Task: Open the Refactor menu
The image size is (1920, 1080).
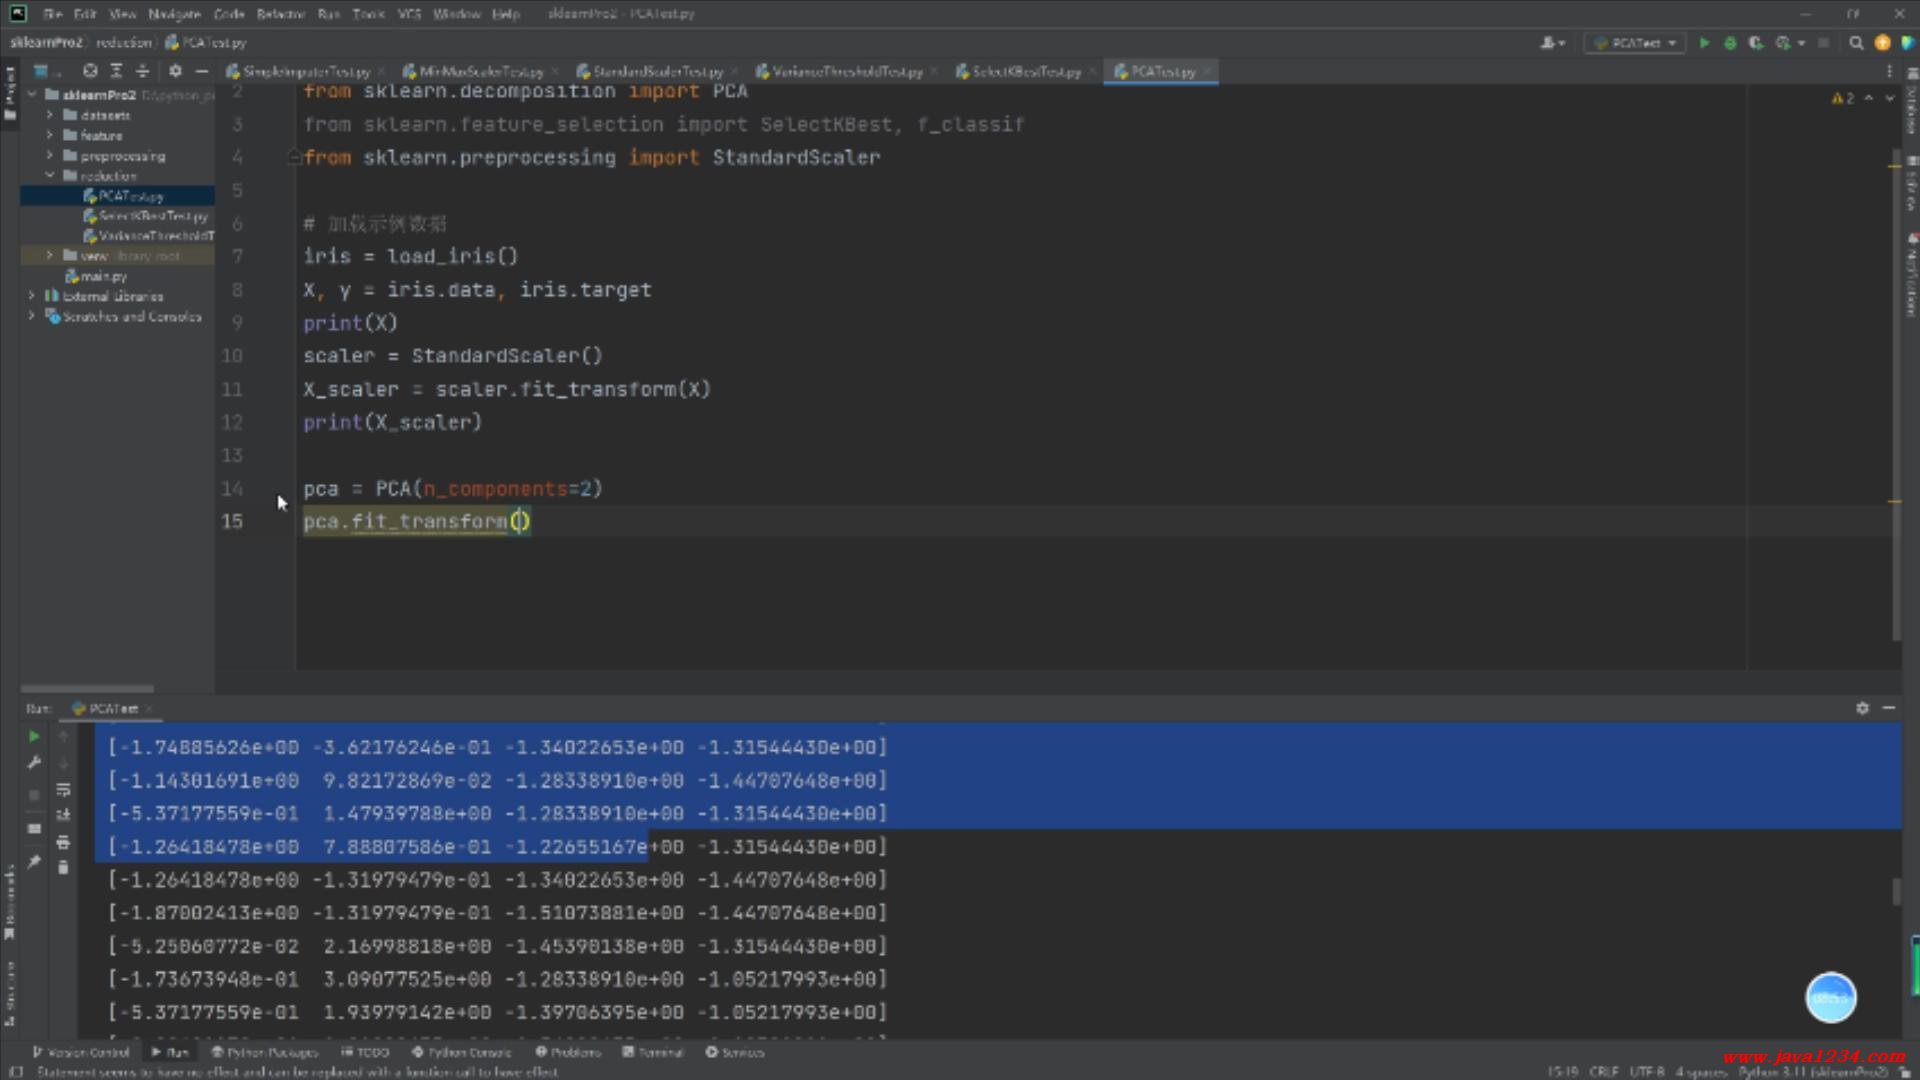Action: point(280,14)
